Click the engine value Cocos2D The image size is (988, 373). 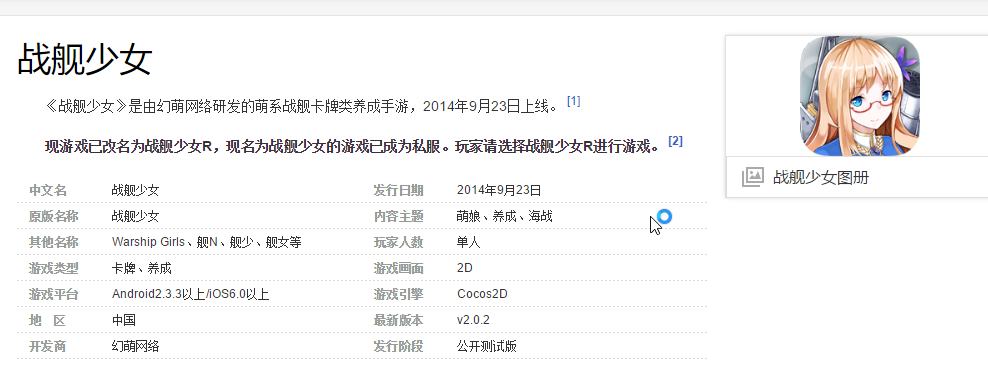[482, 294]
